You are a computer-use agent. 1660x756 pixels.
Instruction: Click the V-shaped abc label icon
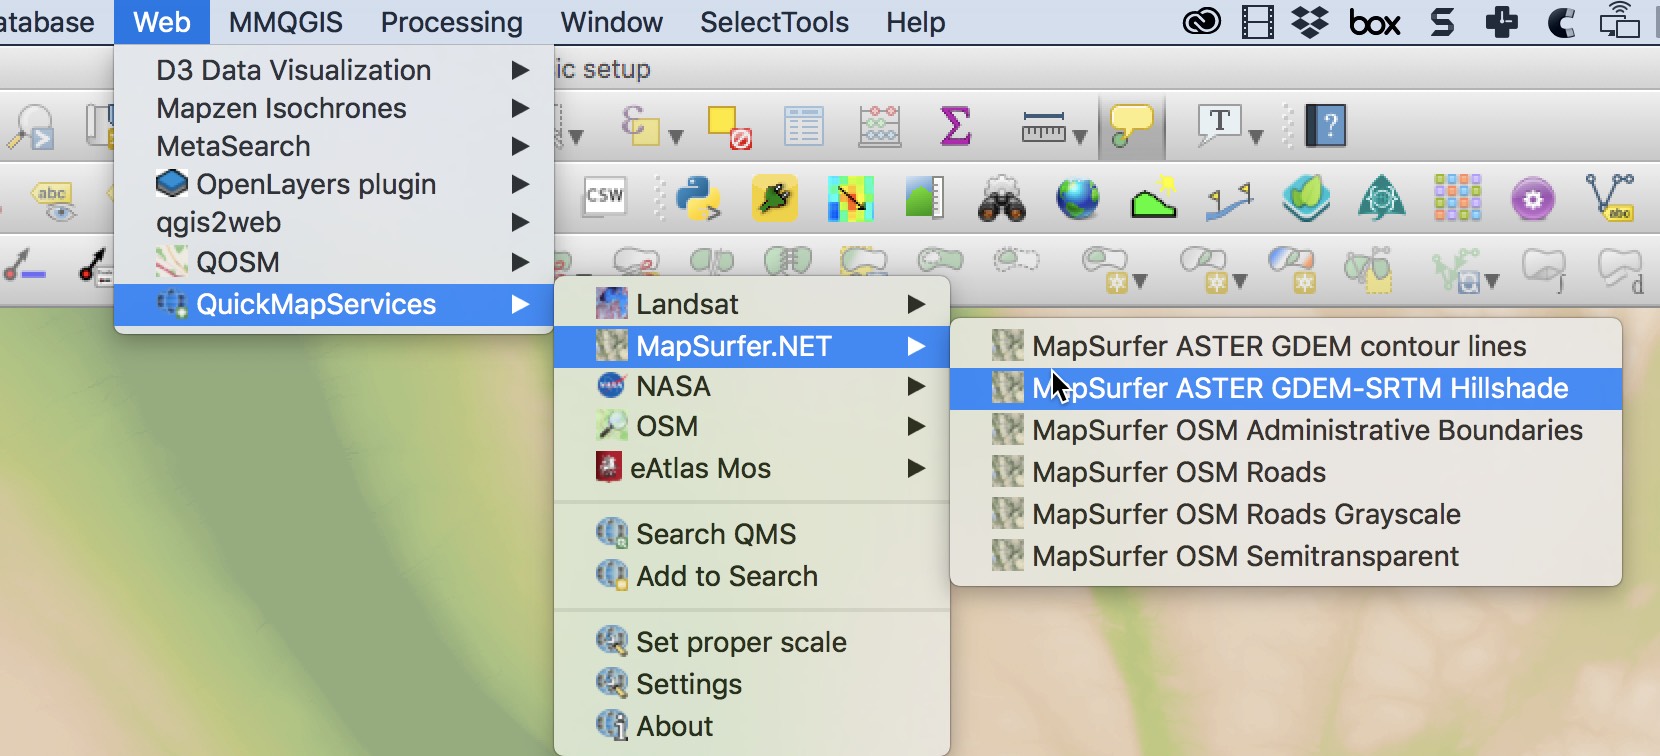coord(1610,198)
